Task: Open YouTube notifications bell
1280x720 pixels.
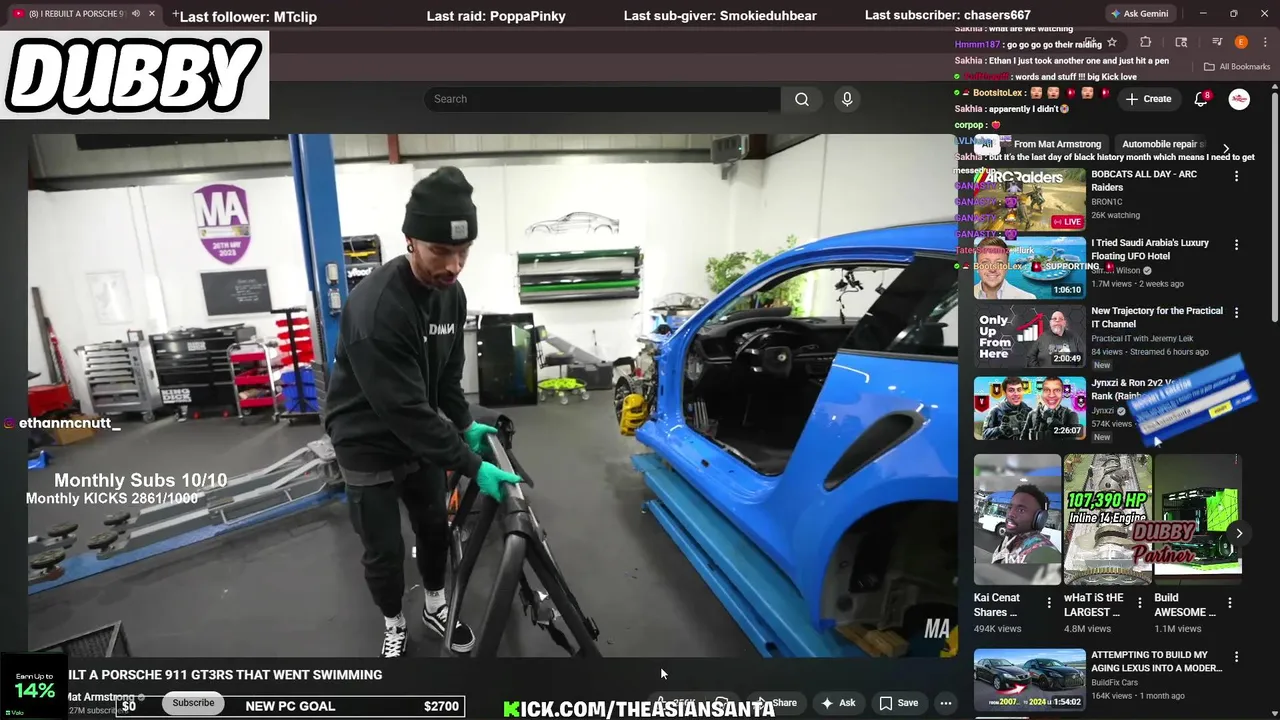Action: tap(1201, 99)
